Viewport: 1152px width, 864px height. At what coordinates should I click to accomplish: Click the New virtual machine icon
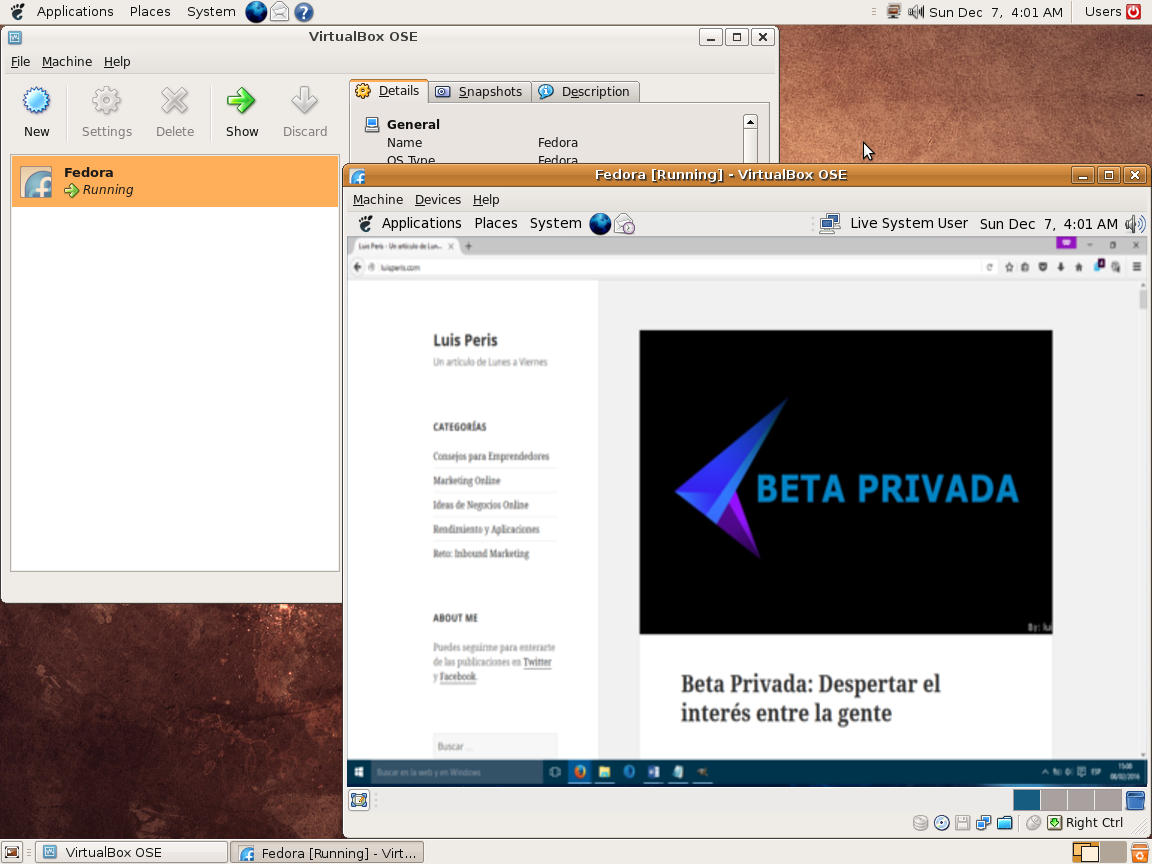[36, 101]
